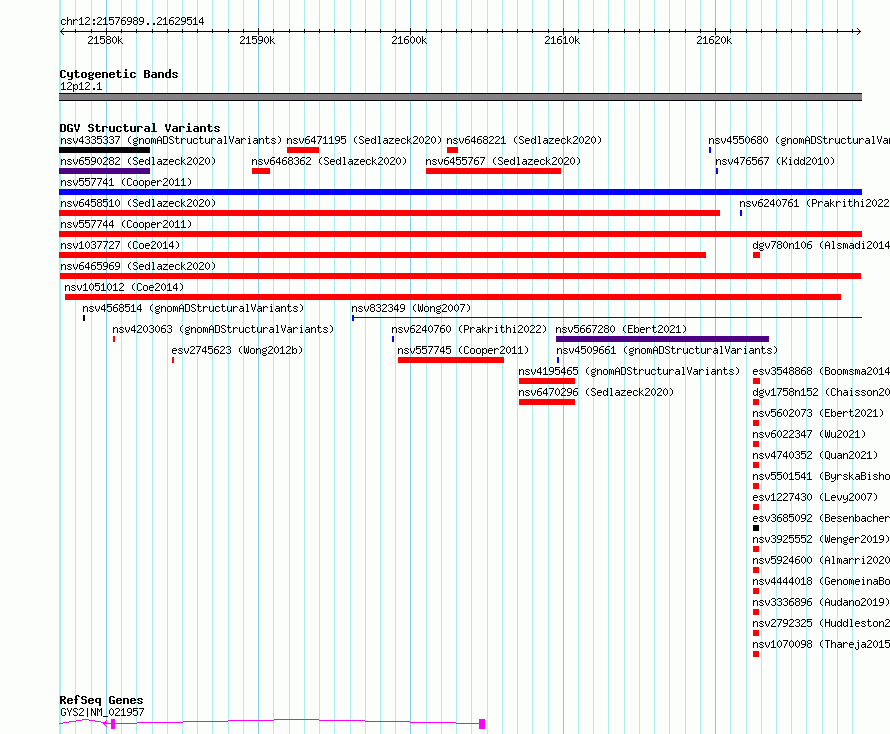Click the nsv1037727 Coe2014 red bar

pyautogui.click(x=383, y=255)
